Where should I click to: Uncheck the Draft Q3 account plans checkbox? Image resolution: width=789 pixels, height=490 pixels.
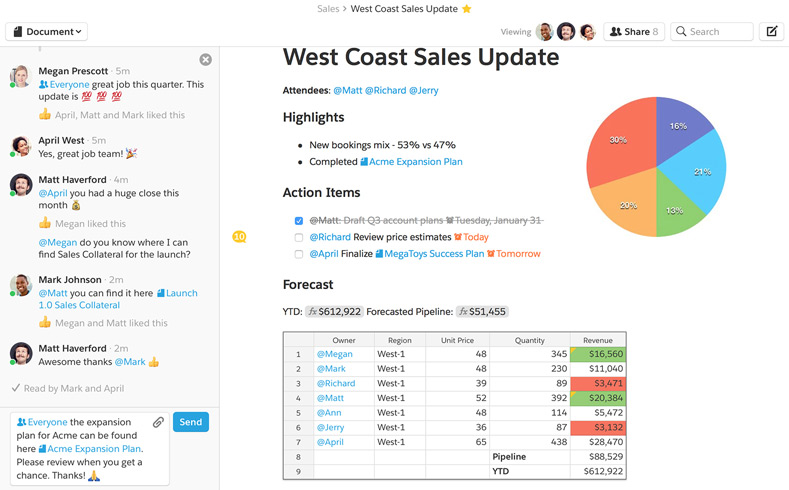[x=299, y=221]
